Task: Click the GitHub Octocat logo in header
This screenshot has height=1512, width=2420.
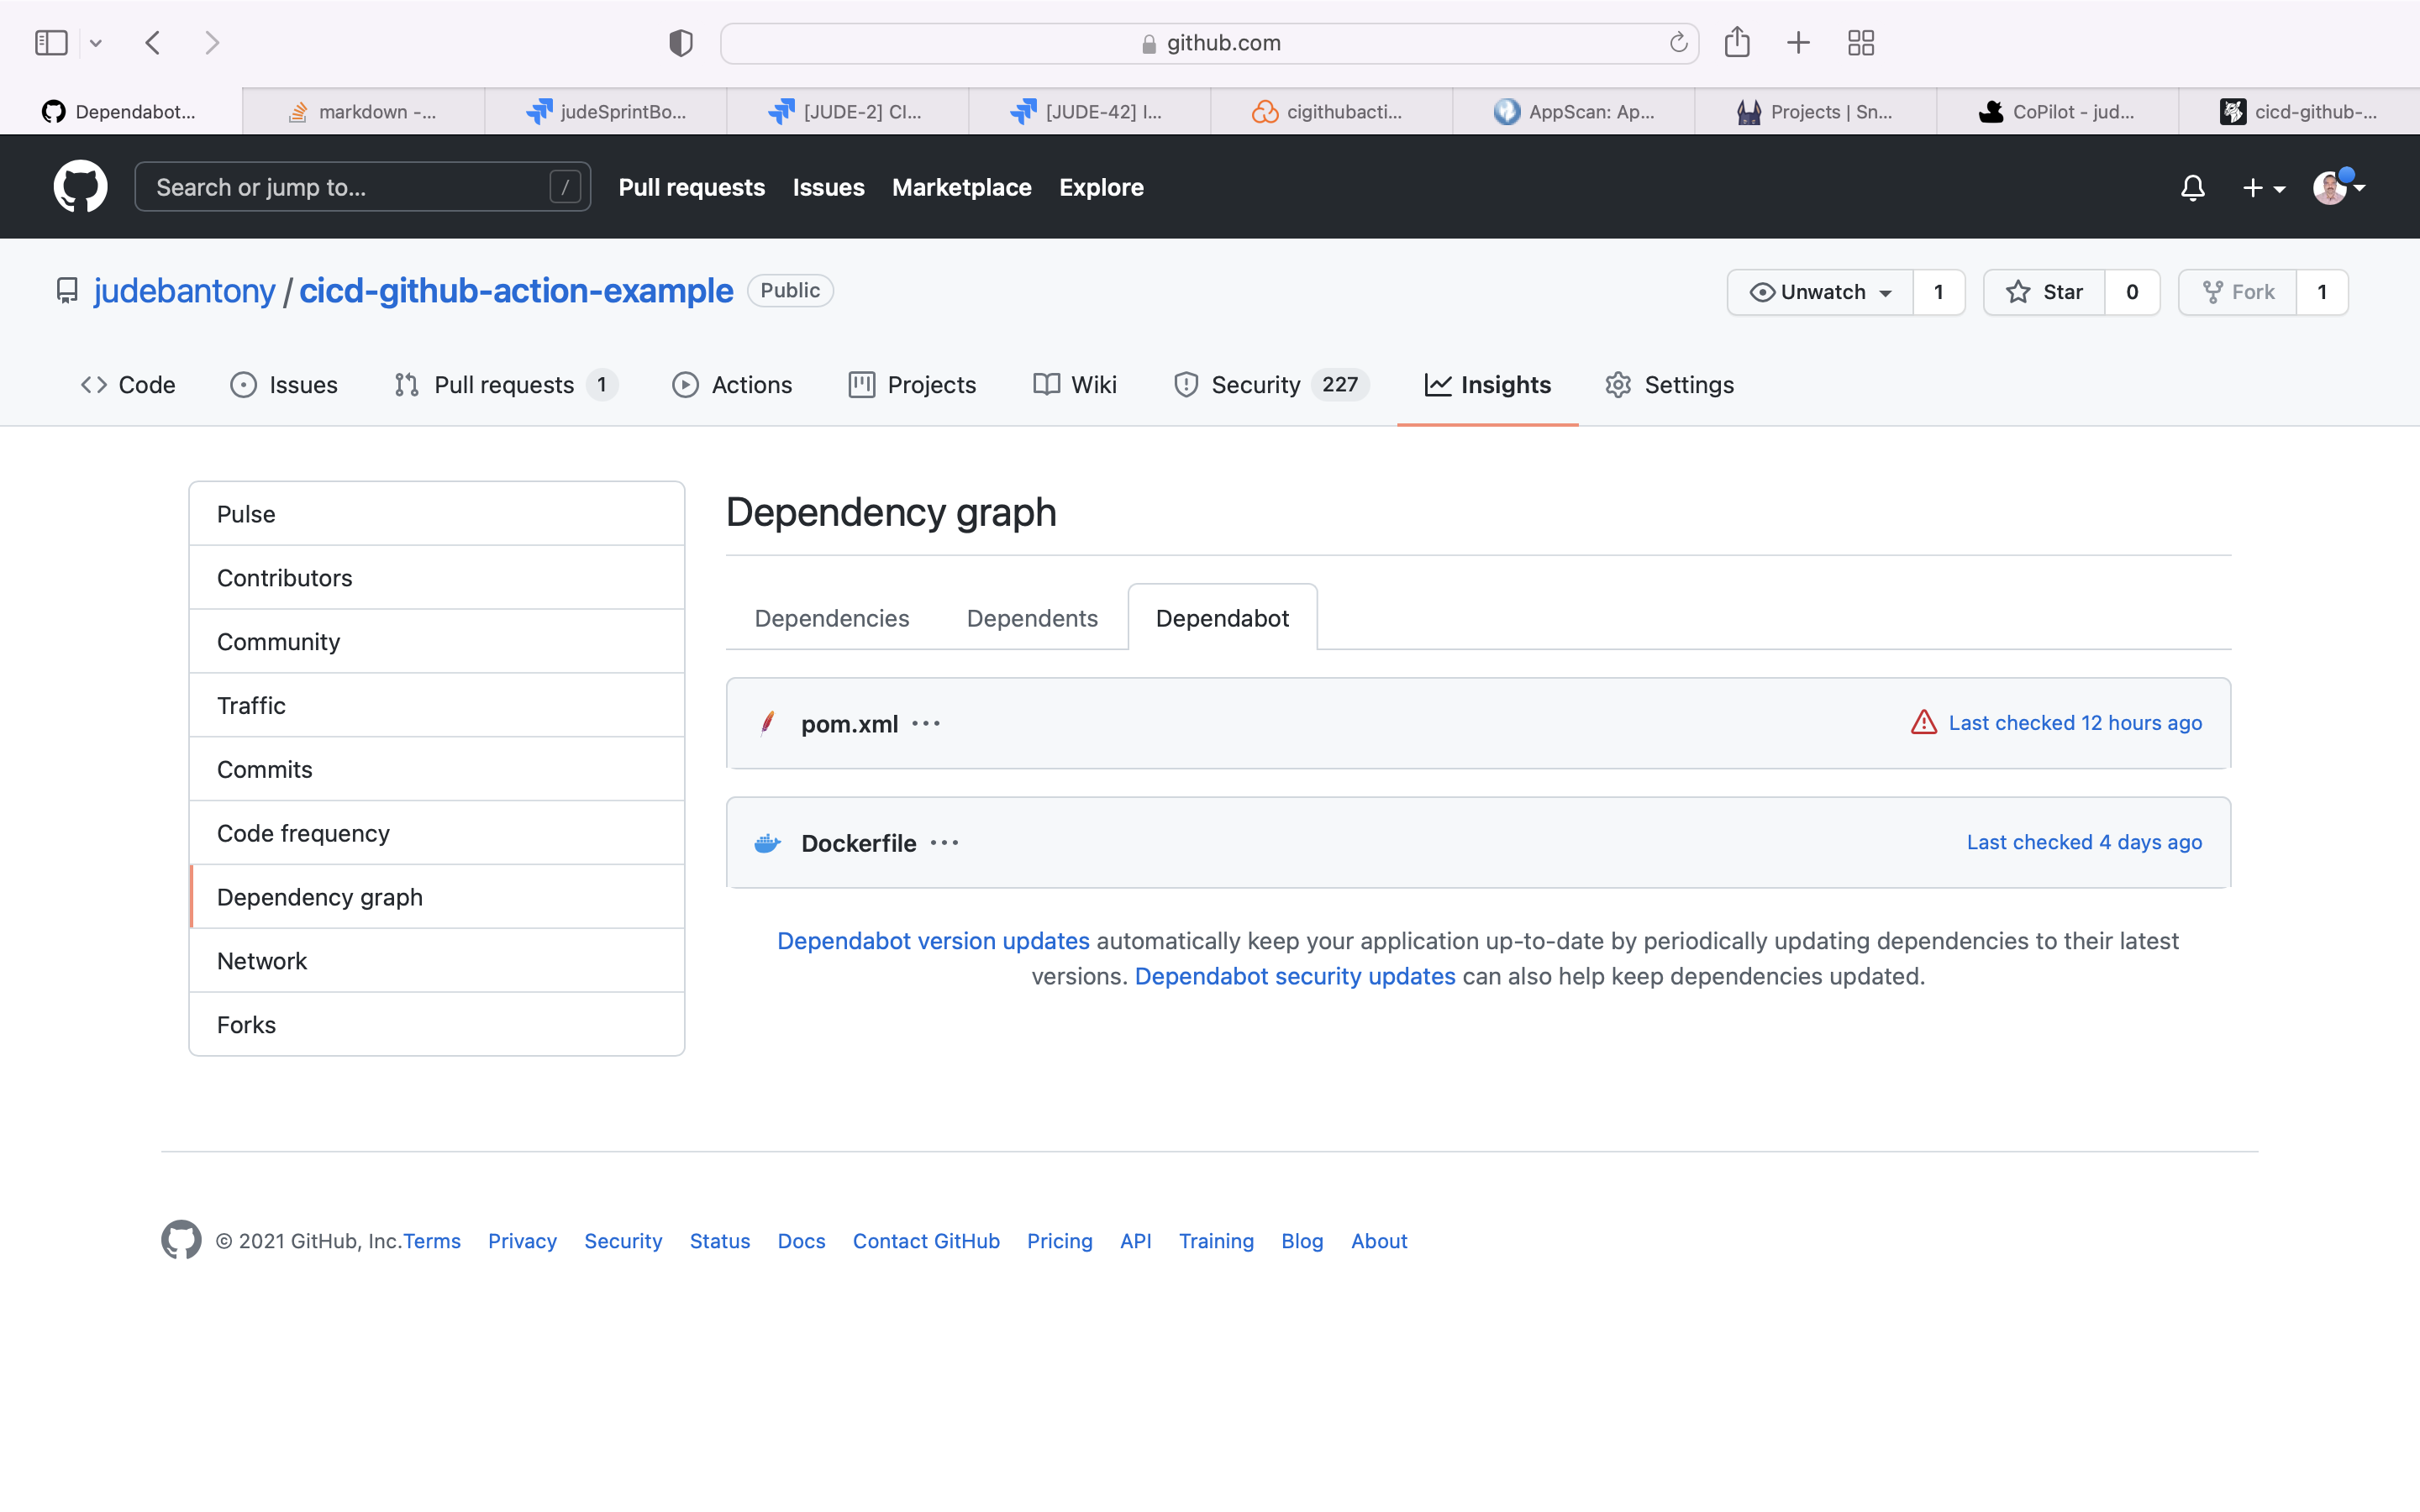Action: tap(80, 187)
